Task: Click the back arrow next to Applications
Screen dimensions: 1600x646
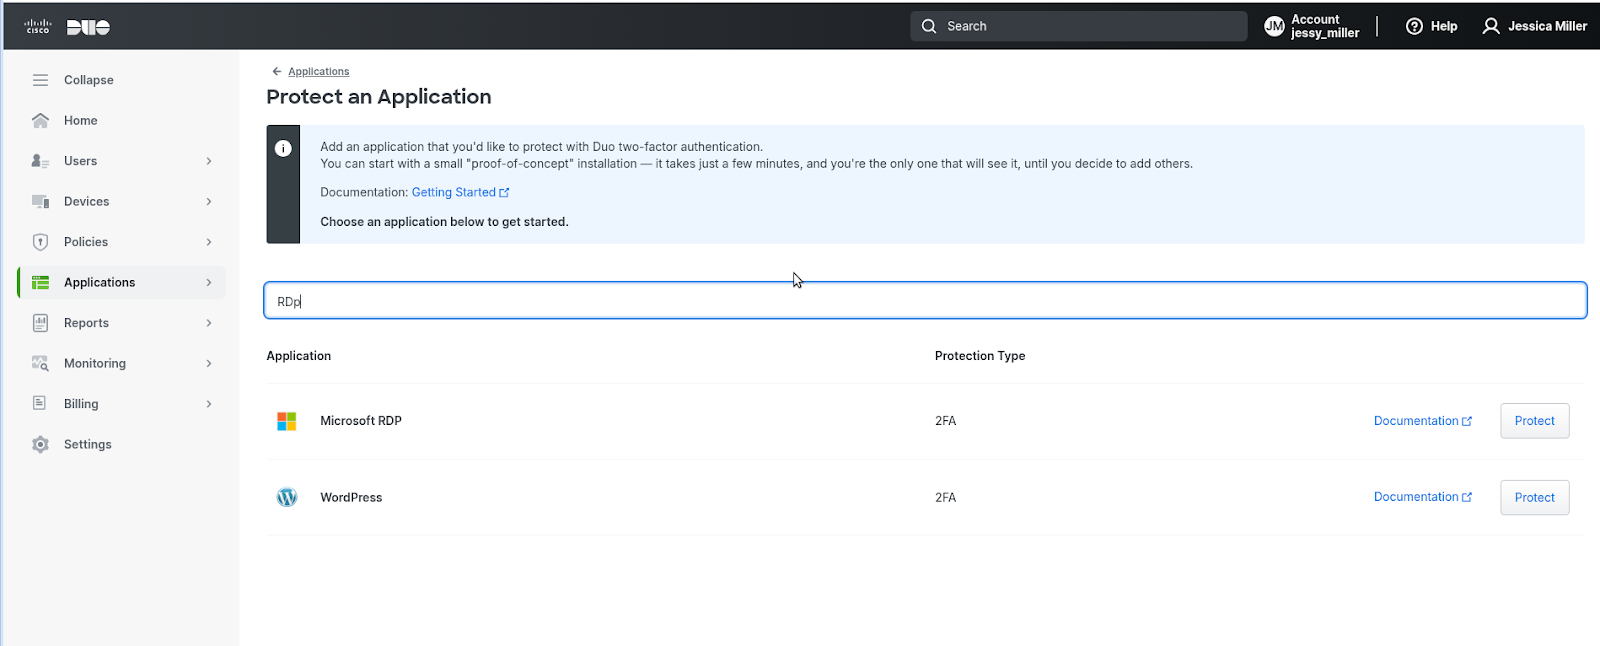Action: click(x=277, y=72)
